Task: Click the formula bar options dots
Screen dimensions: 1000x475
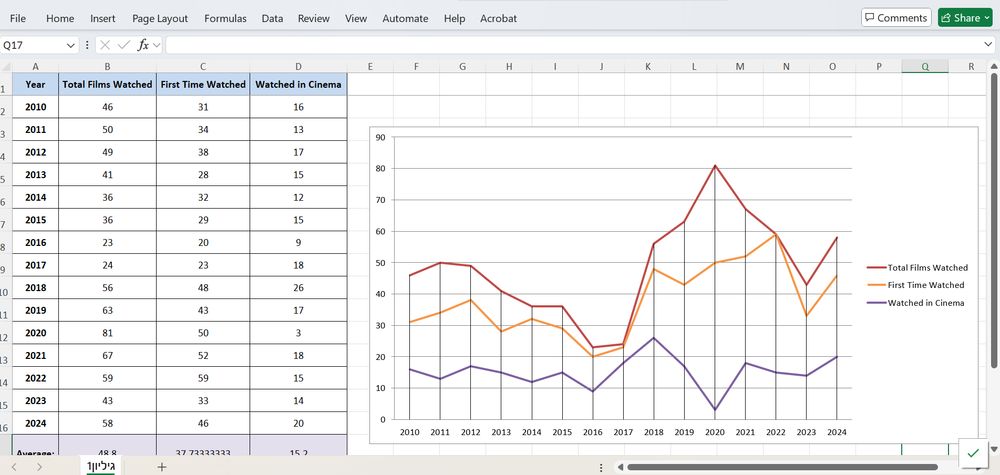Action: click(x=87, y=45)
